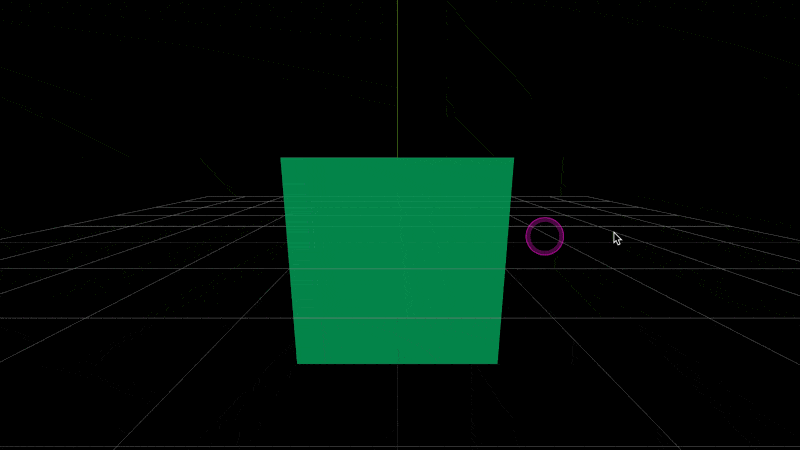Click the green cube's bottom-right corner
Image resolution: width=800 pixels, height=450 pixels.
click(496, 362)
